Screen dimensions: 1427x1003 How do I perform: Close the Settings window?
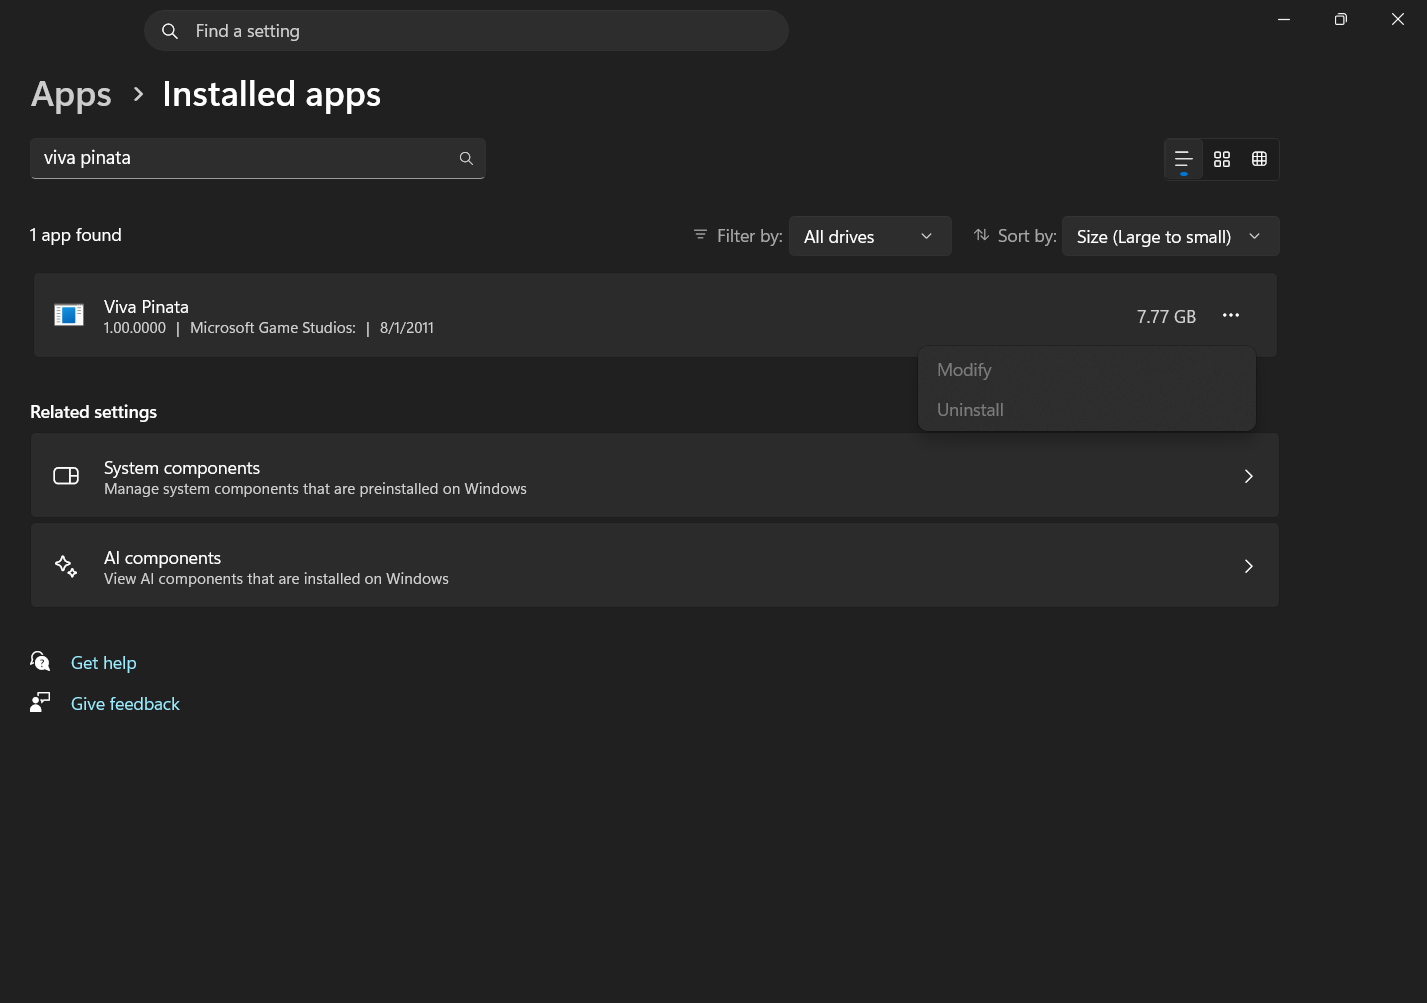(x=1398, y=19)
